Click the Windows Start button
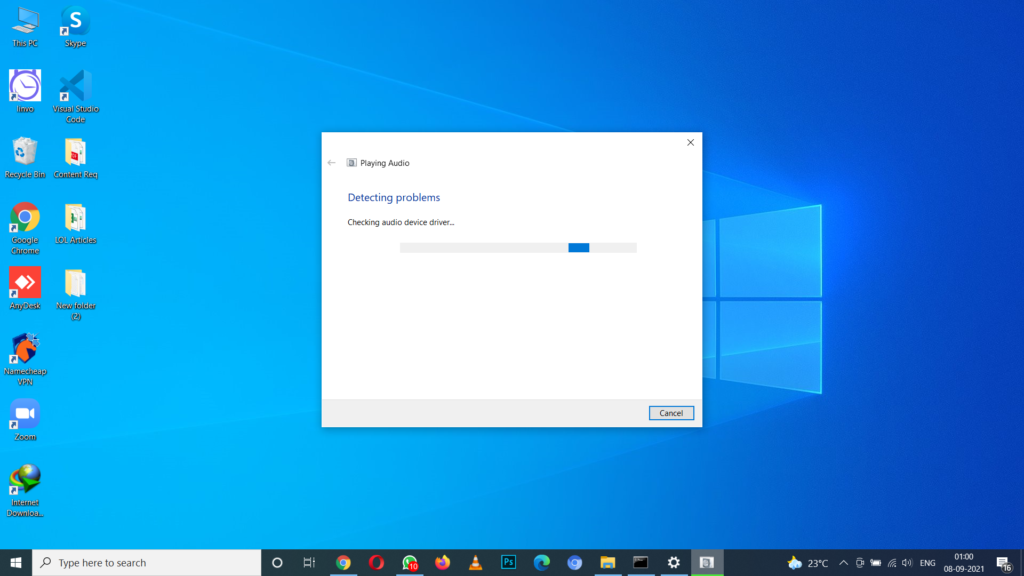Viewport: 1024px width, 576px height. tap(16, 562)
